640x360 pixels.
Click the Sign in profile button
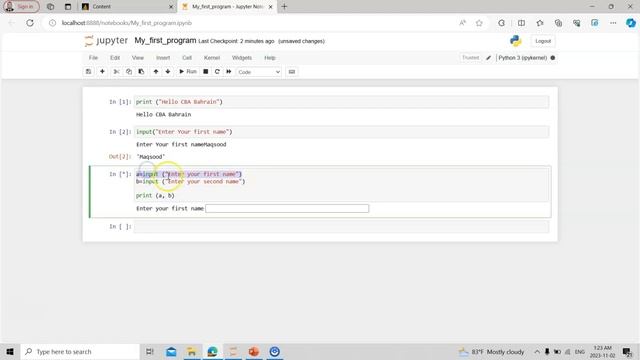pyautogui.click(x=21, y=7)
